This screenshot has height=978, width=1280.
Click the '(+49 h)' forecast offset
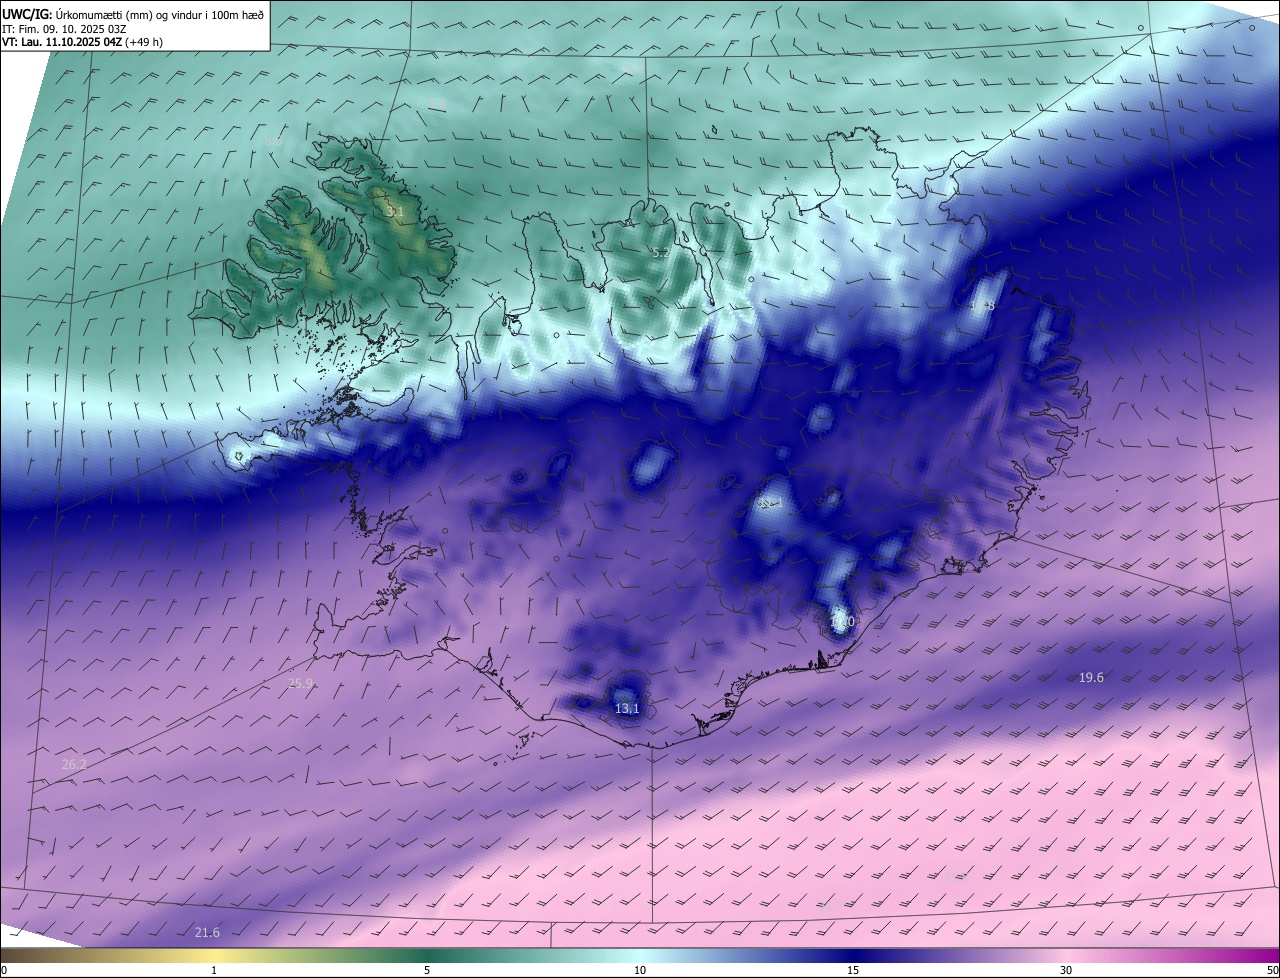click(x=145, y=42)
